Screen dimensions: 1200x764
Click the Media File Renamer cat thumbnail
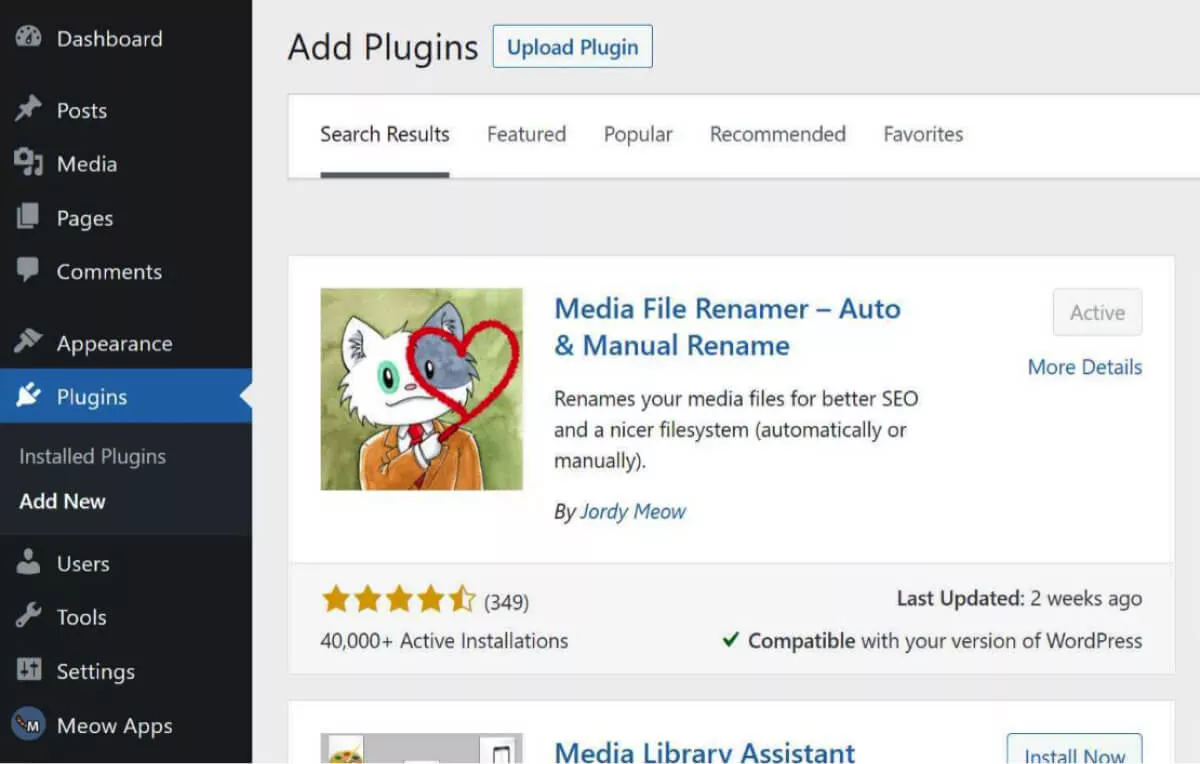[421, 389]
